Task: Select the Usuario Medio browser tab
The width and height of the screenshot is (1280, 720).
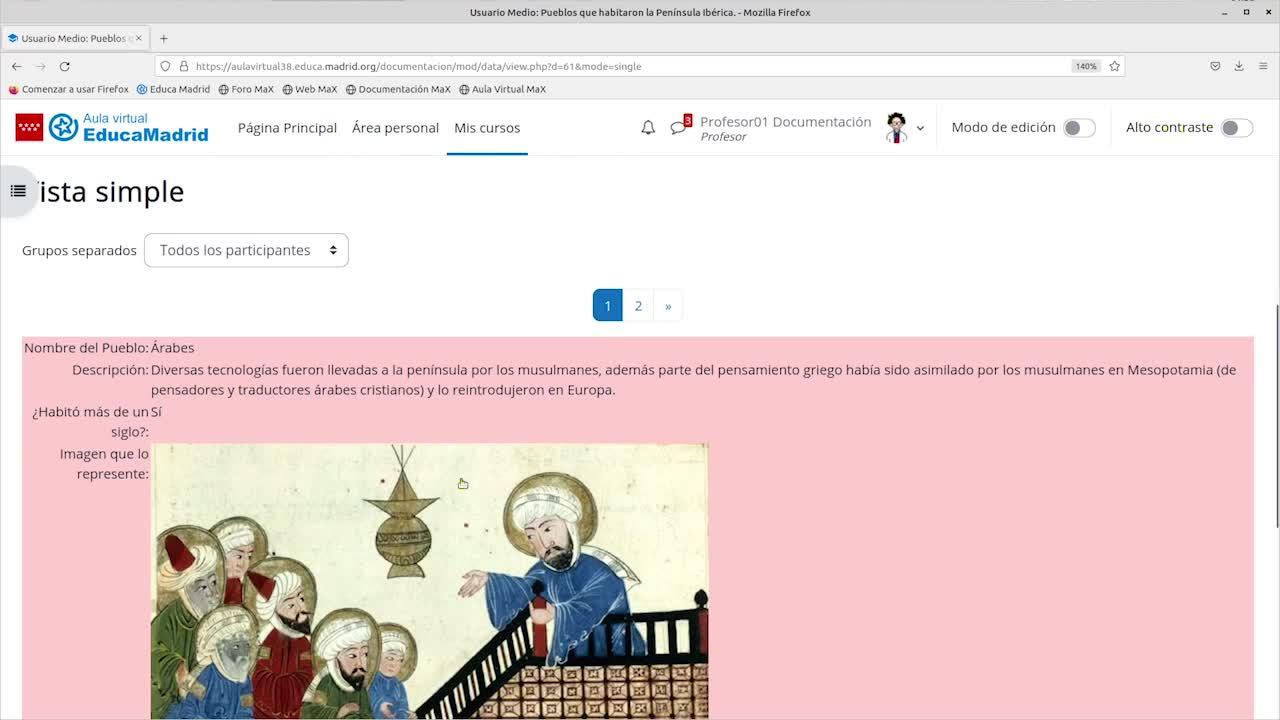Action: click(x=75, y=38)
